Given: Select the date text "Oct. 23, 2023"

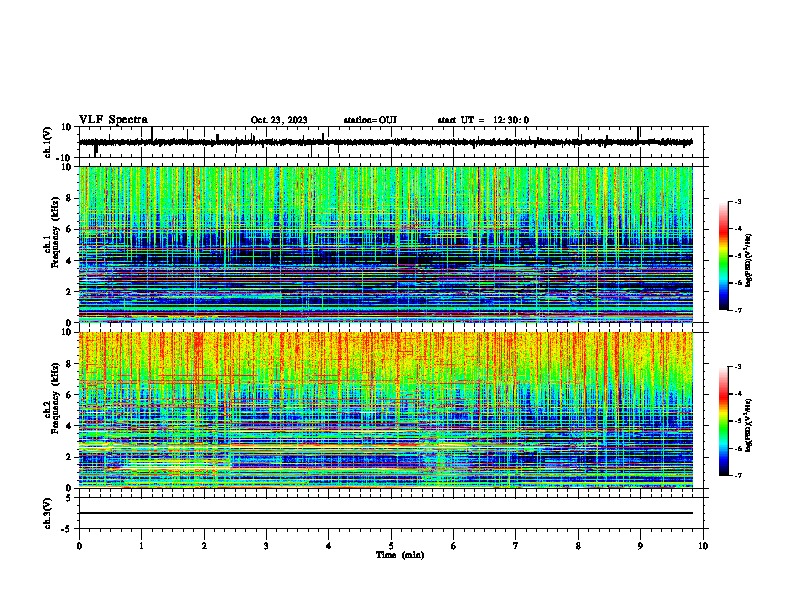Looking at the screenshot, I should pos(279,120).
